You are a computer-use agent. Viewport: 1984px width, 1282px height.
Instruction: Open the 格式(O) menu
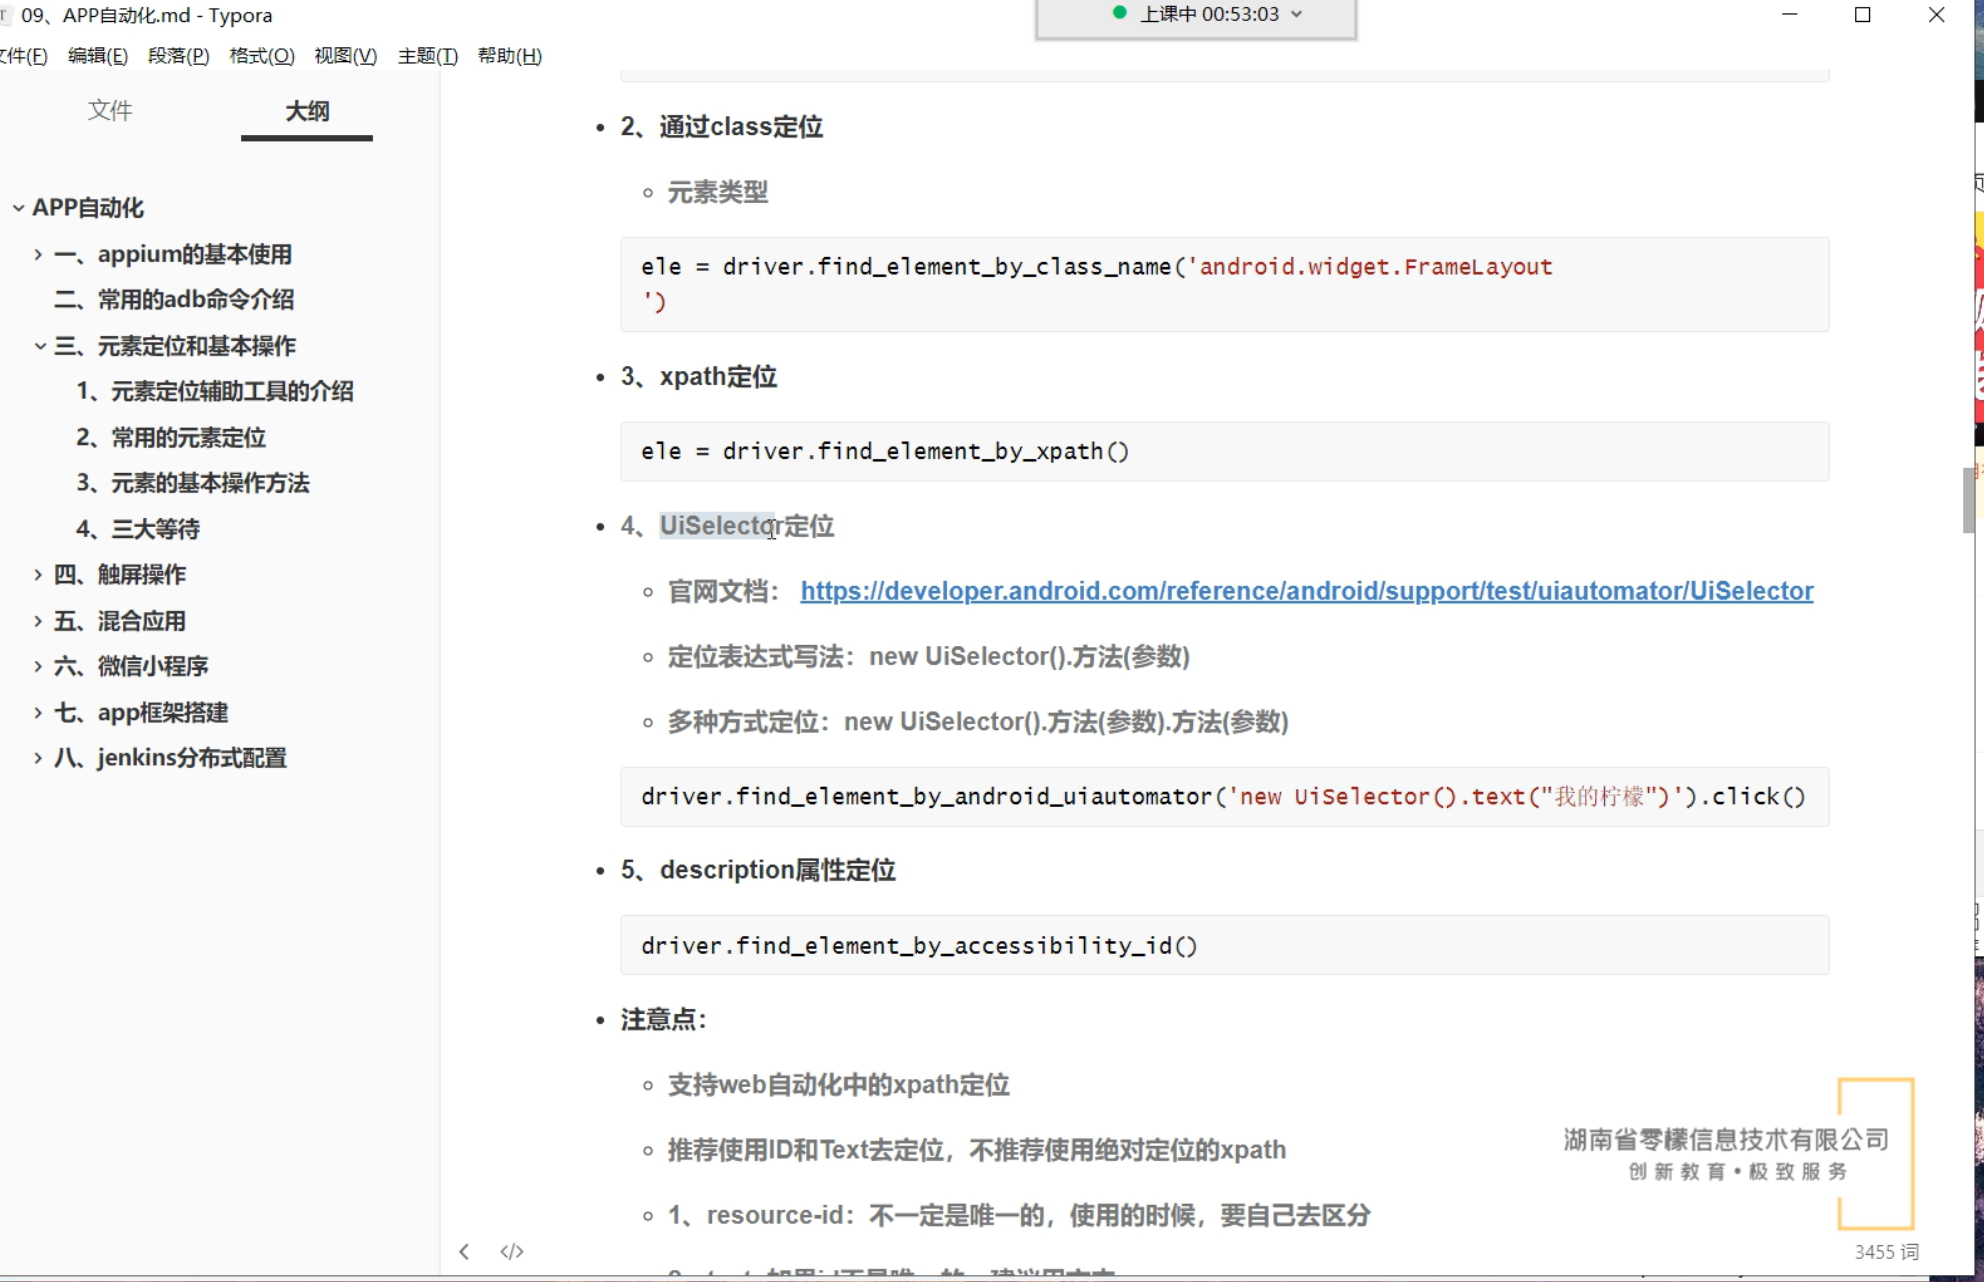262,56
